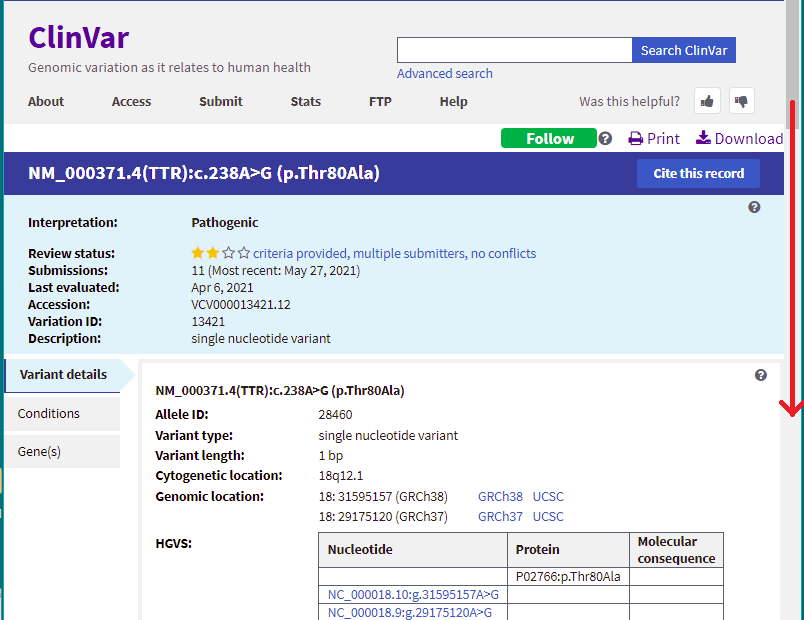
Task: Click the printer icon for Print
Action: (x=635, y=138)
